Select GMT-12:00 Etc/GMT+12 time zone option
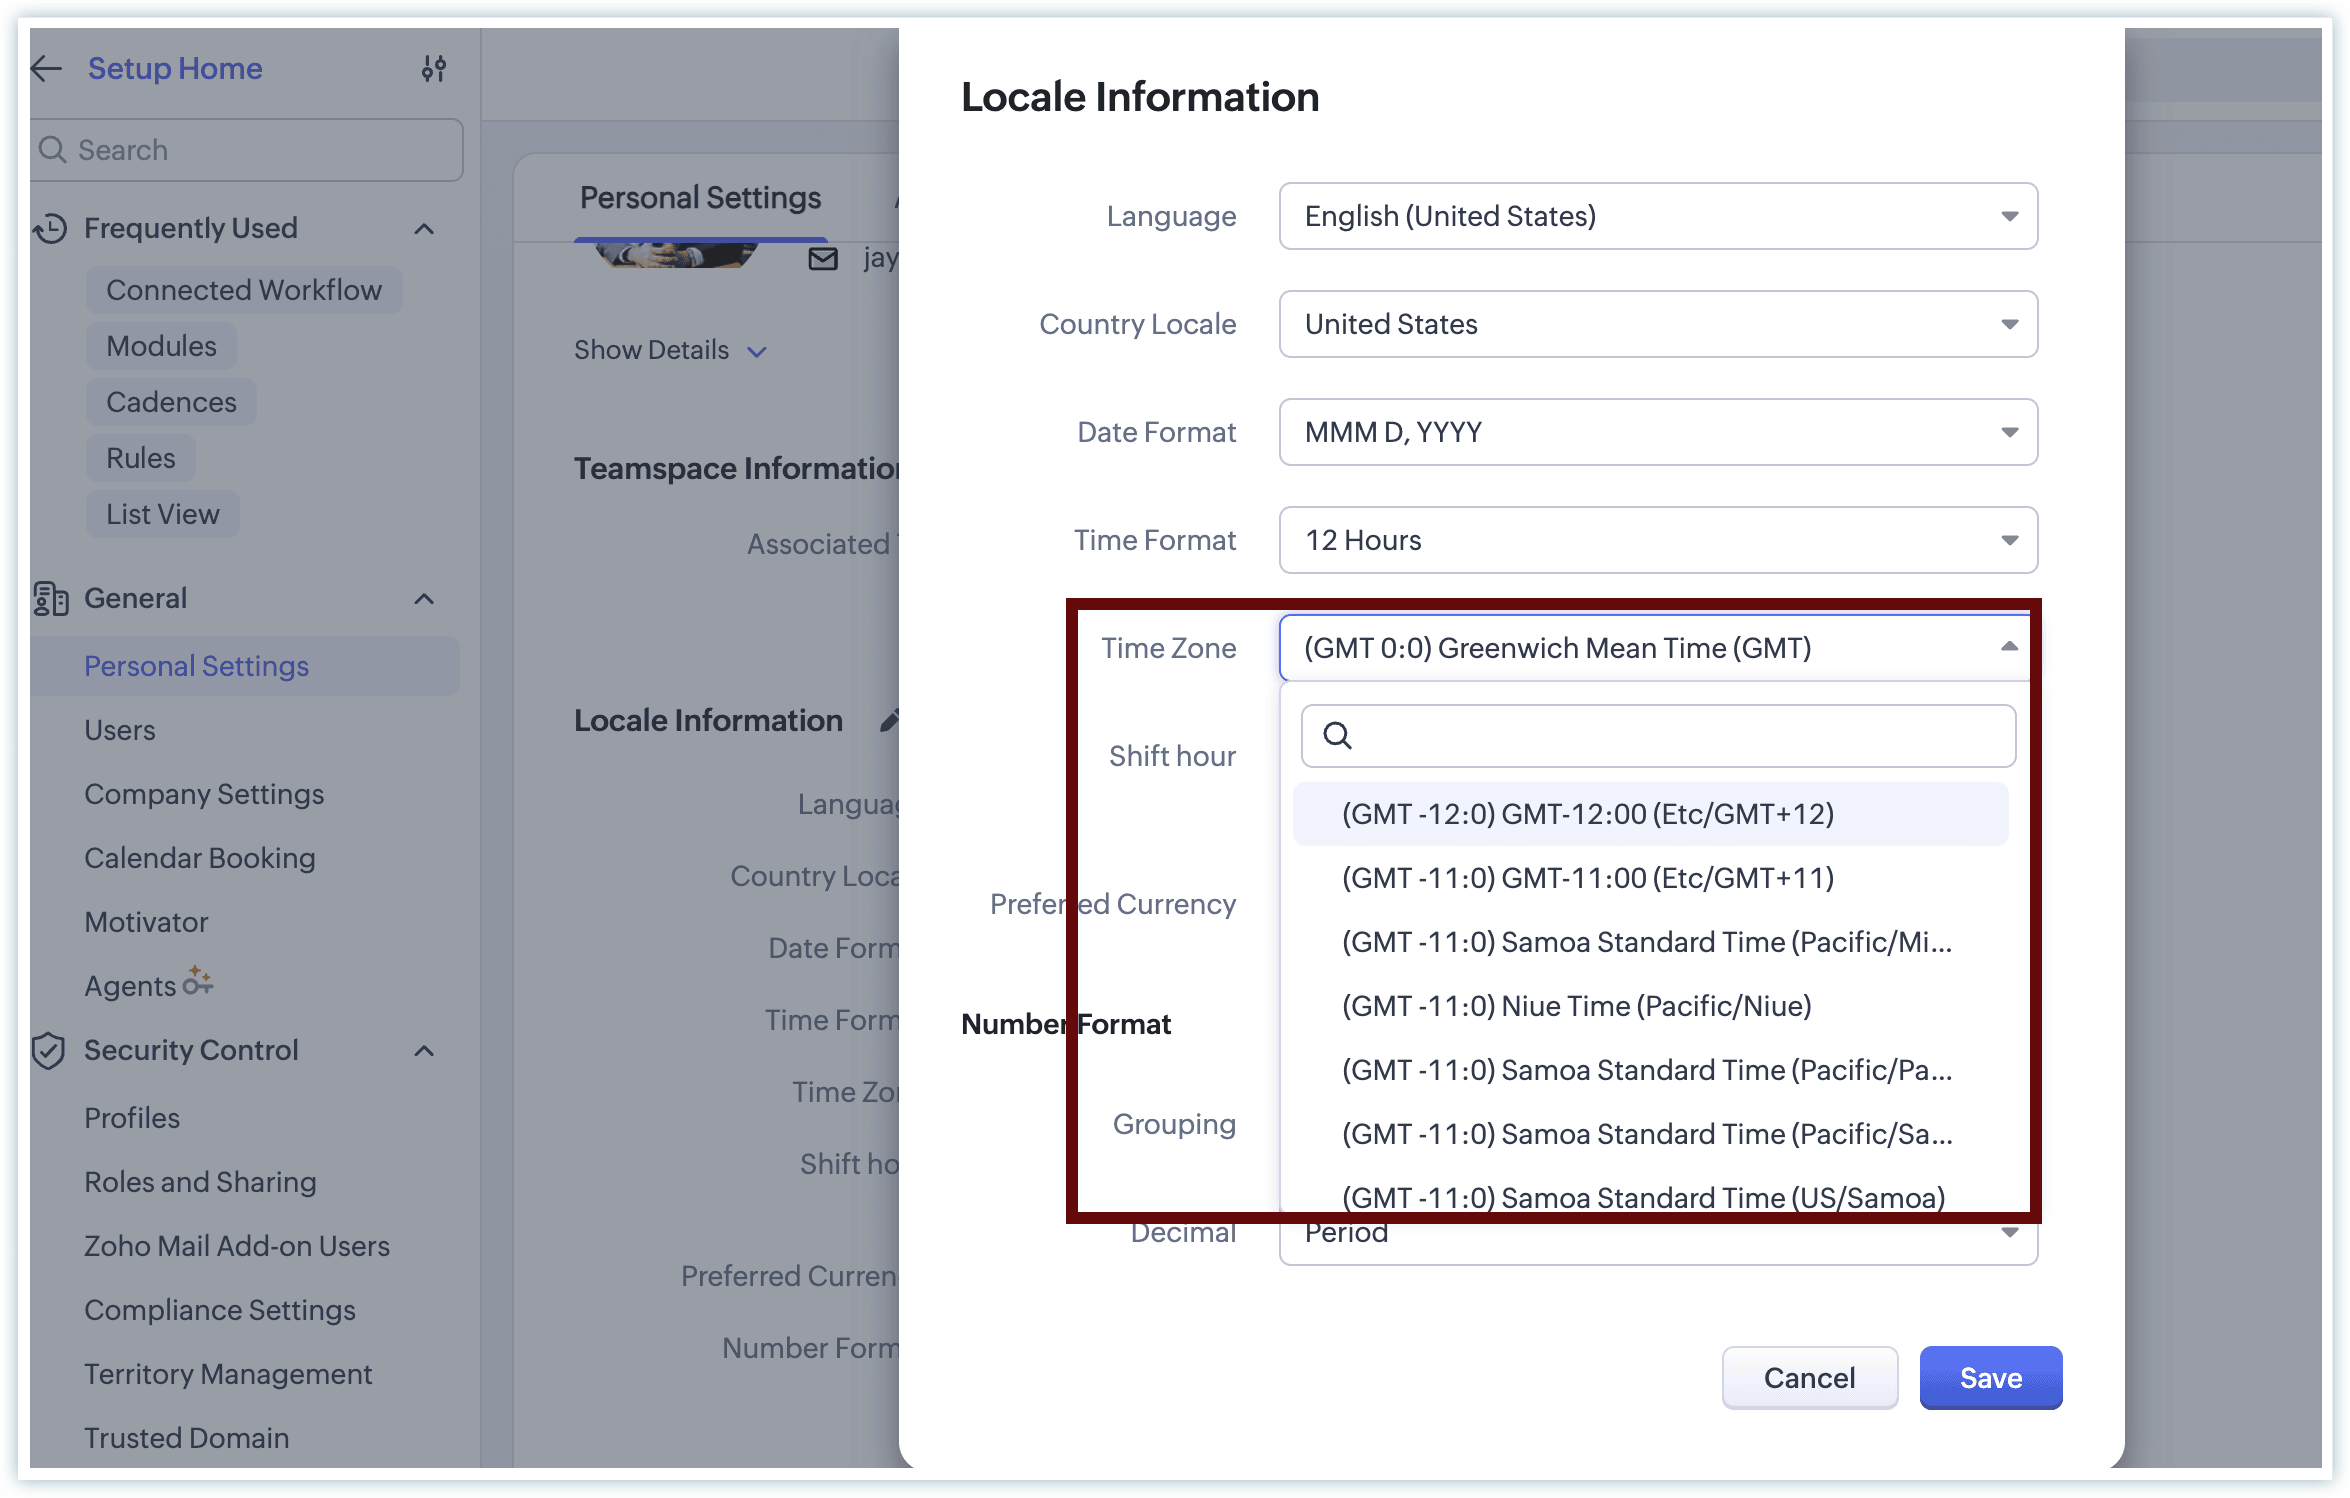This screenshot has height=1498, width=2350. [x=1588, y=814]
